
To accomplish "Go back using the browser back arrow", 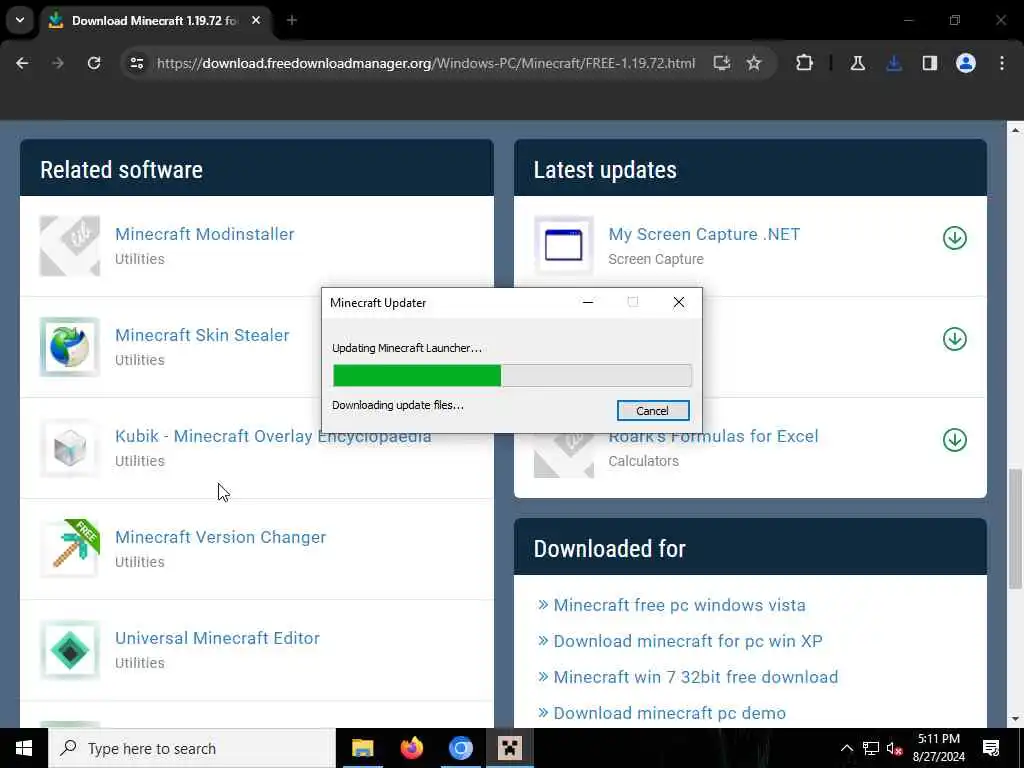I will click(x=22, y=63).
